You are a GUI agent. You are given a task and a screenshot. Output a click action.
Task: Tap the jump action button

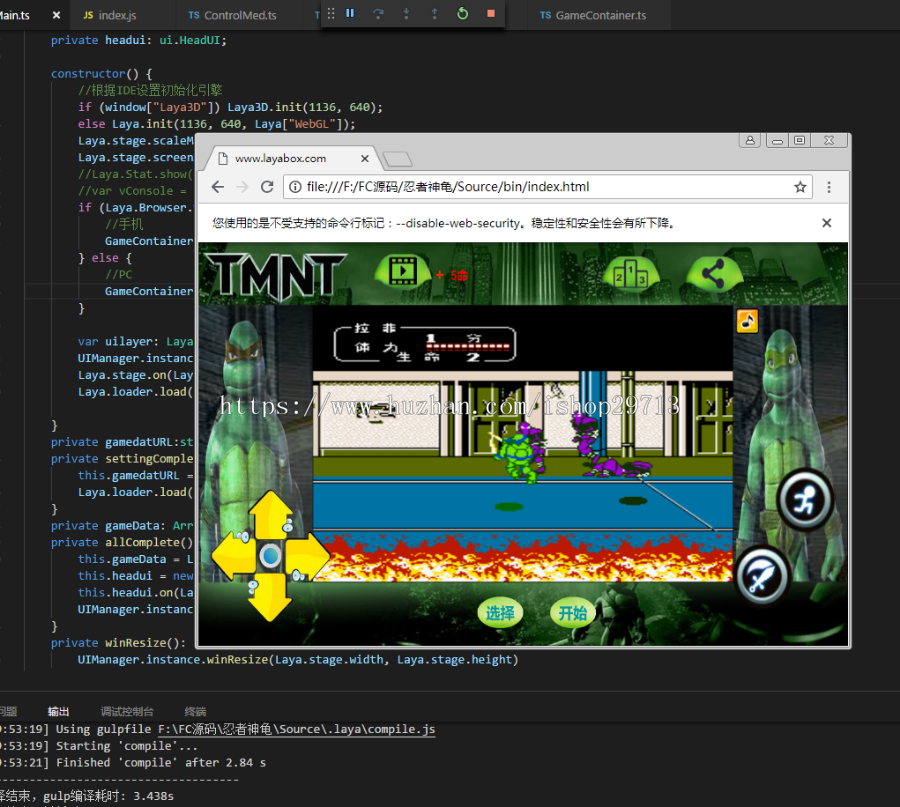tap(805, 501)
